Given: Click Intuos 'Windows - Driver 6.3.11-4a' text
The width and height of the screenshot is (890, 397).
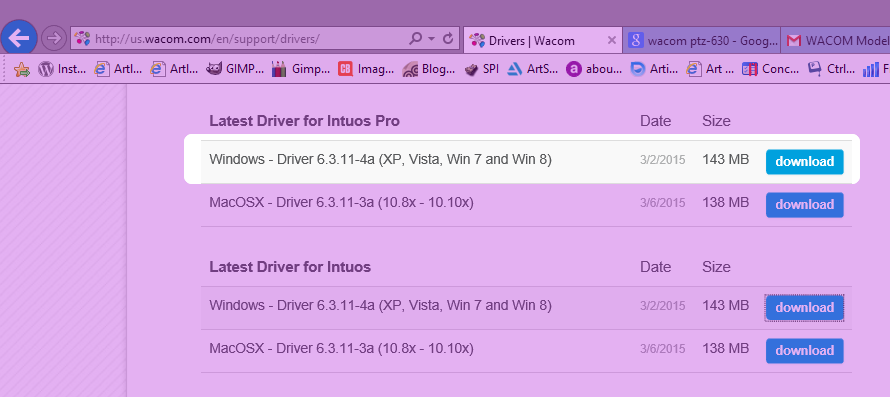Looking at the screenshot, I should click(x=380, y=306).
